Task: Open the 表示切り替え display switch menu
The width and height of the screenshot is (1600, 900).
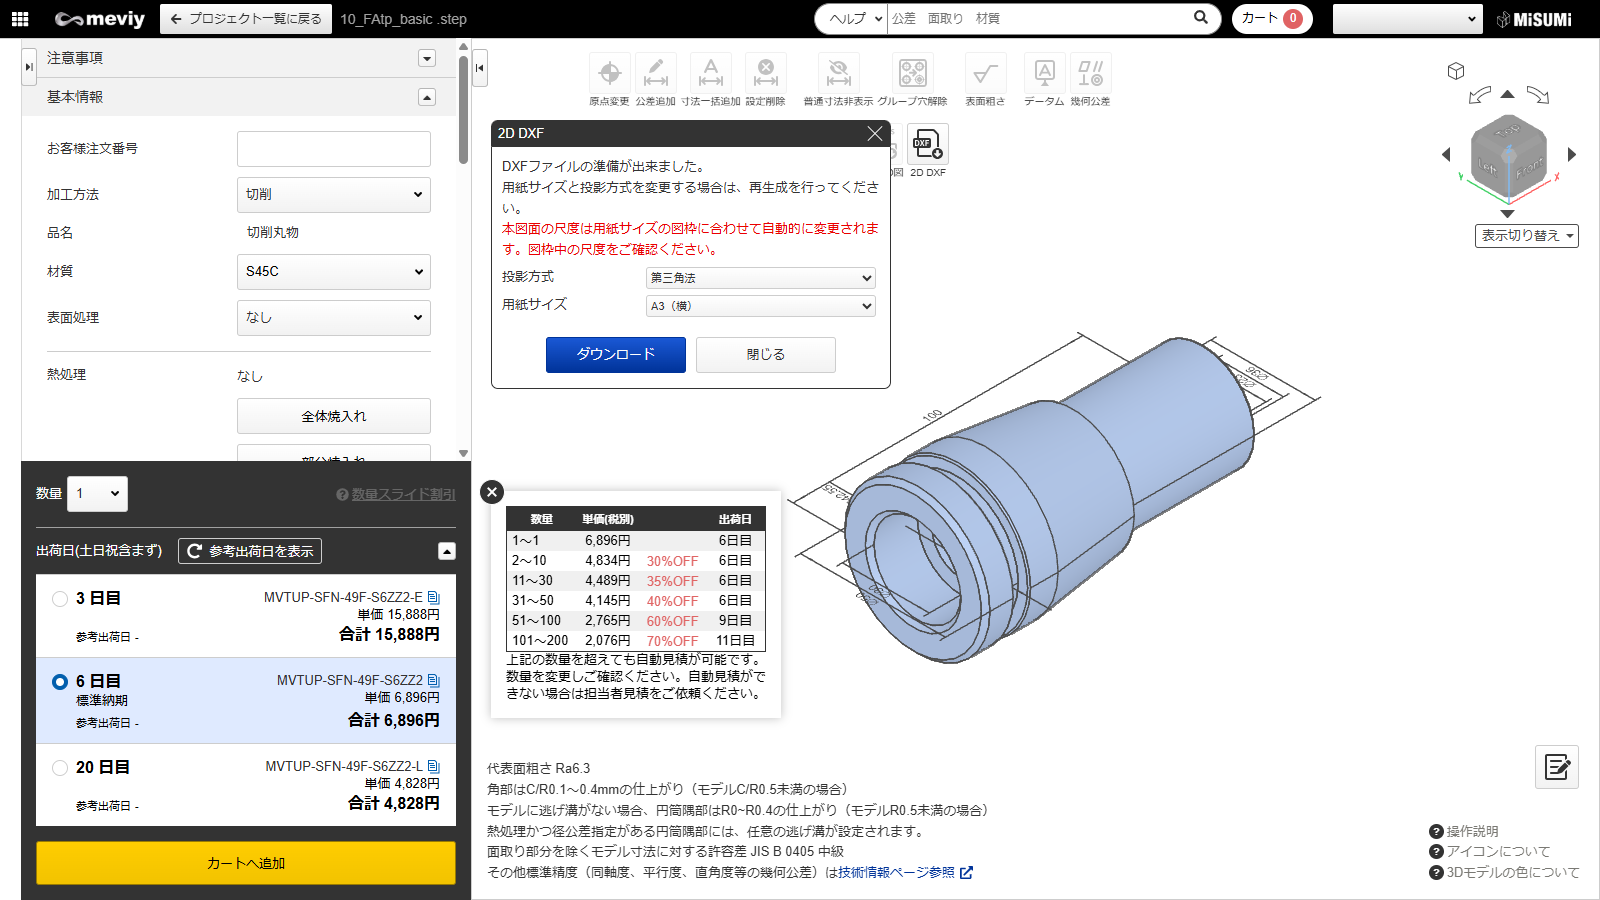Action: point(1526,236)
